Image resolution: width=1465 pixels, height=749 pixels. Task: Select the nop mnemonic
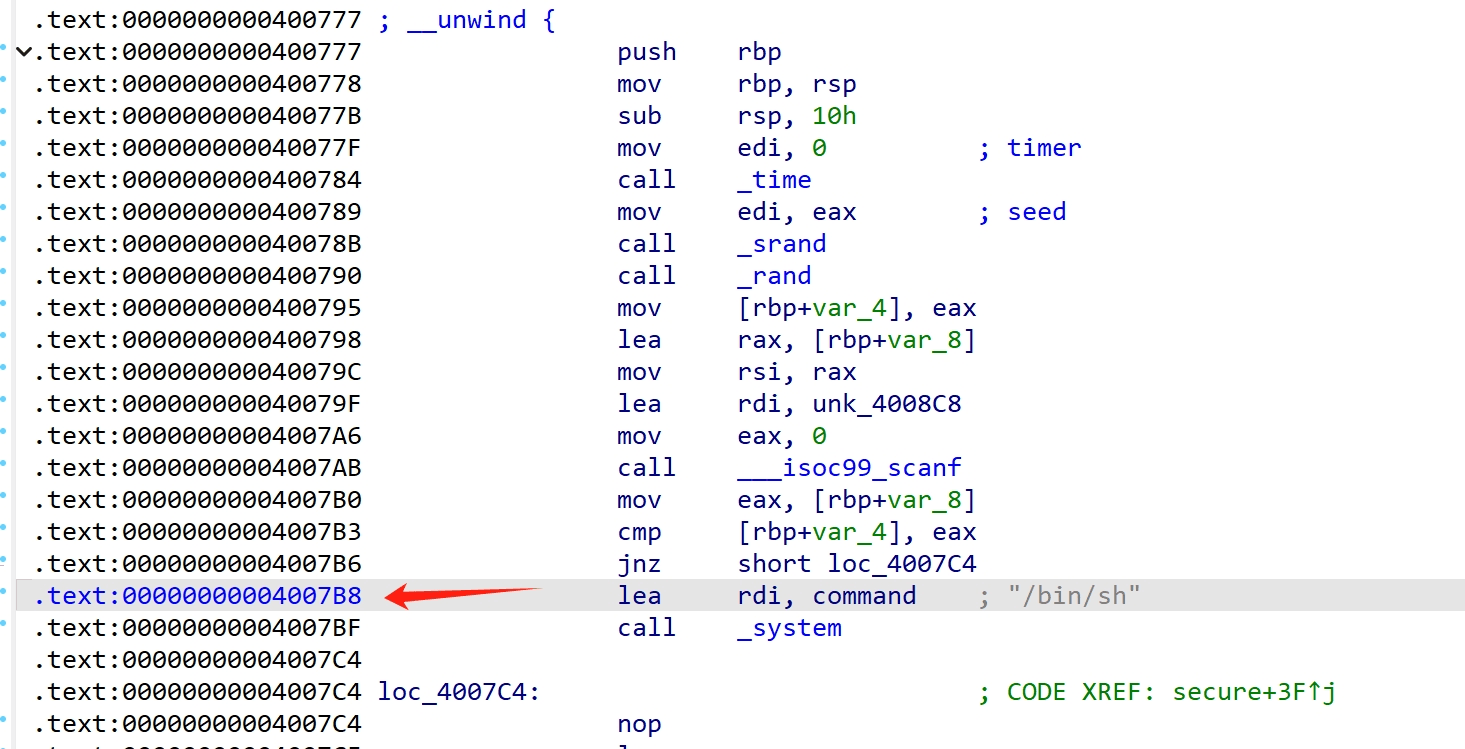[x=639, y=724]
